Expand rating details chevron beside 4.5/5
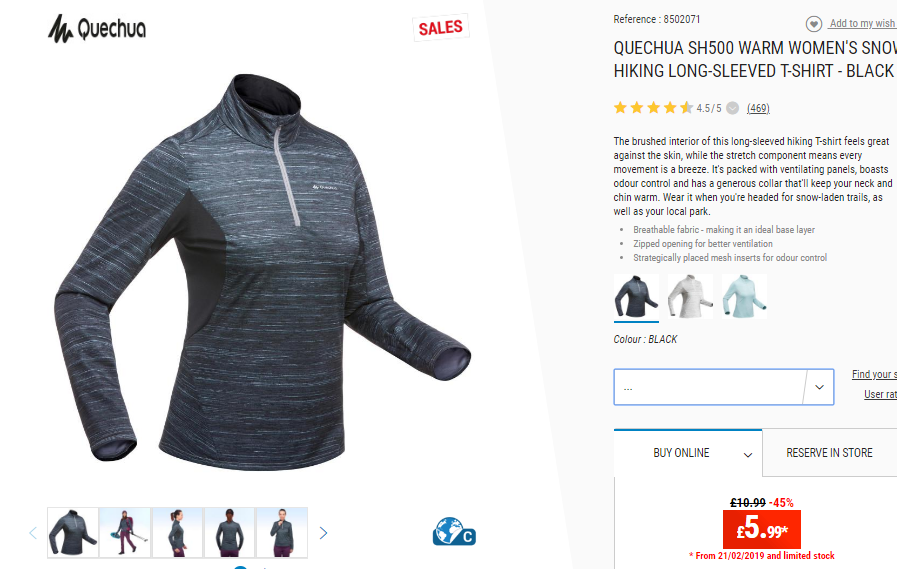The width and height of the screenshot is (897, 569). pyautogui.click(x=732, y=108)
